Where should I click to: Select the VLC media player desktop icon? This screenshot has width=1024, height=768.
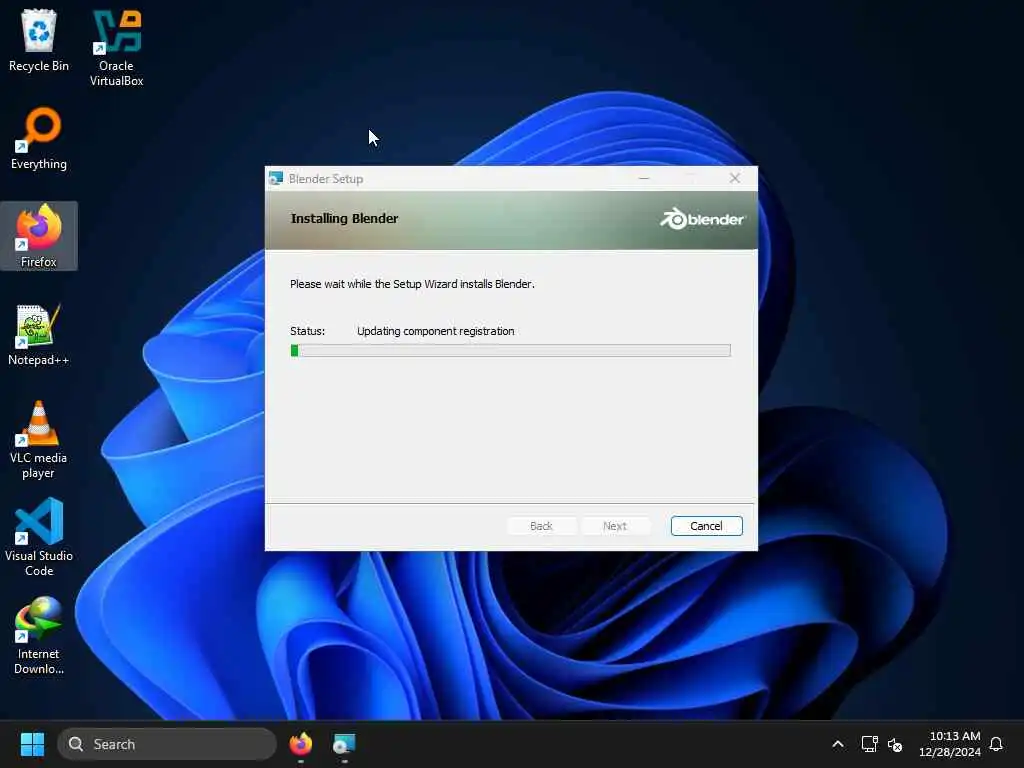[39, 440]
